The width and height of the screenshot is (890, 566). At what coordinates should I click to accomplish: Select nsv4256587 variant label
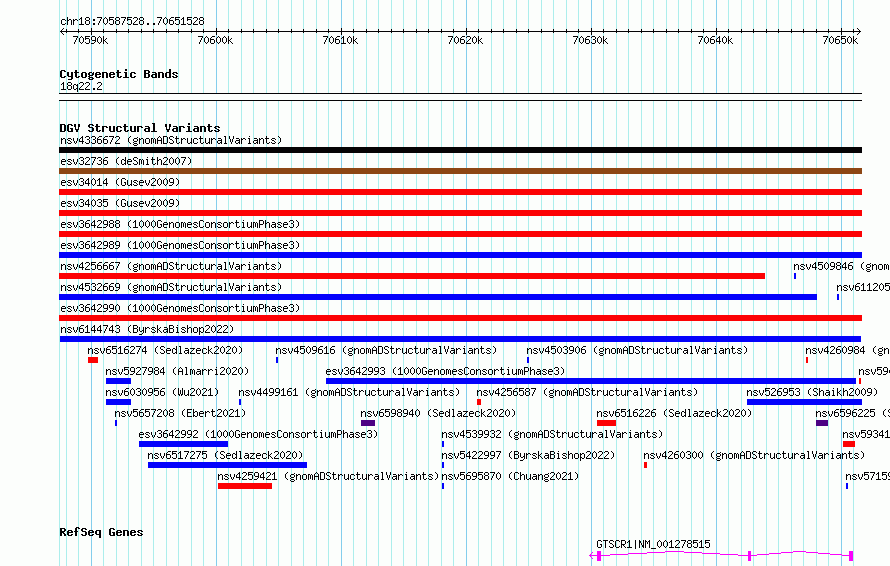click(587, 392)
